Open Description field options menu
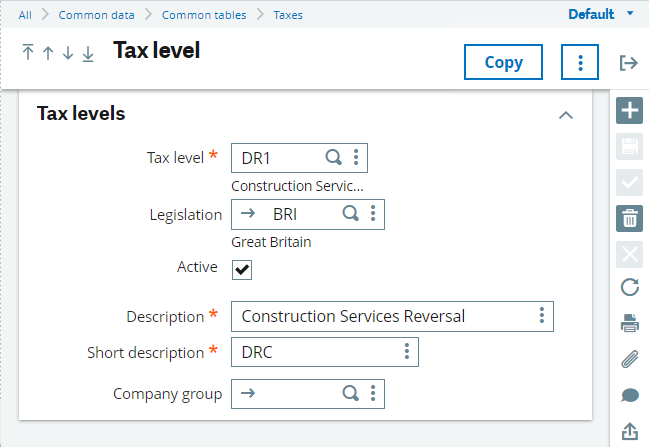Viewport: 649px width, 447px height. [542, 316]
